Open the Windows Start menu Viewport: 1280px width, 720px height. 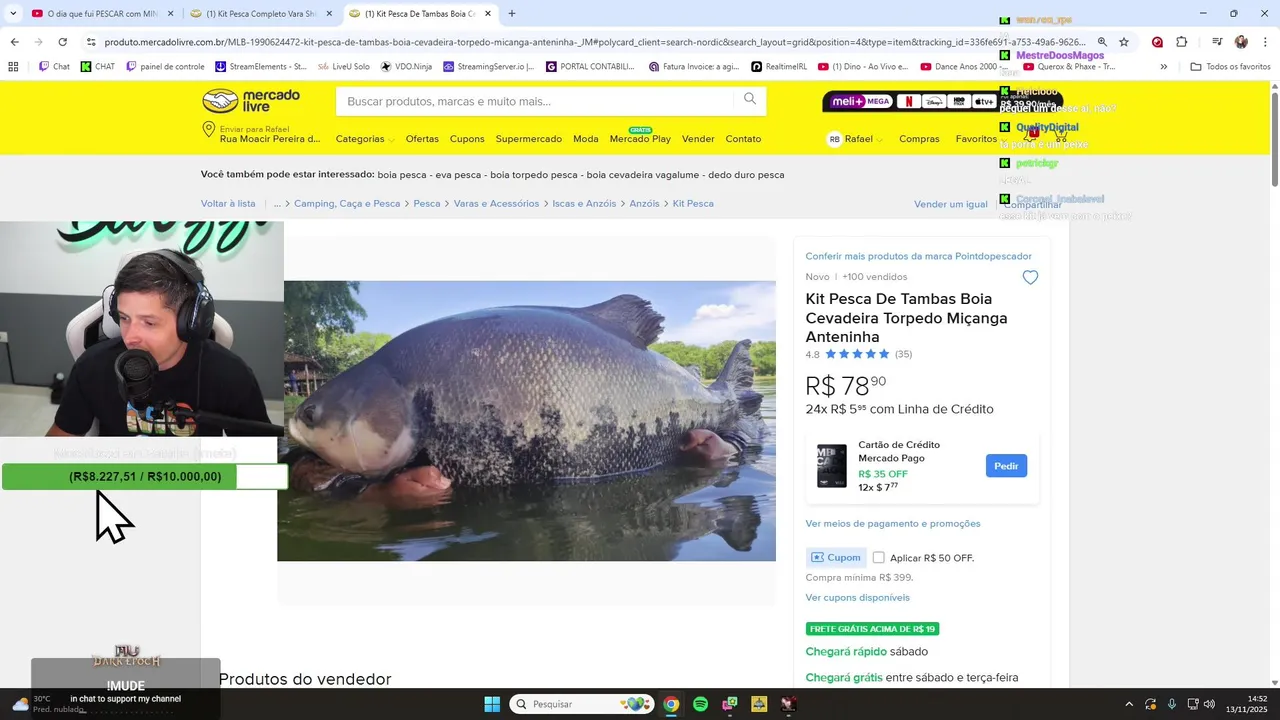point(492,704)
